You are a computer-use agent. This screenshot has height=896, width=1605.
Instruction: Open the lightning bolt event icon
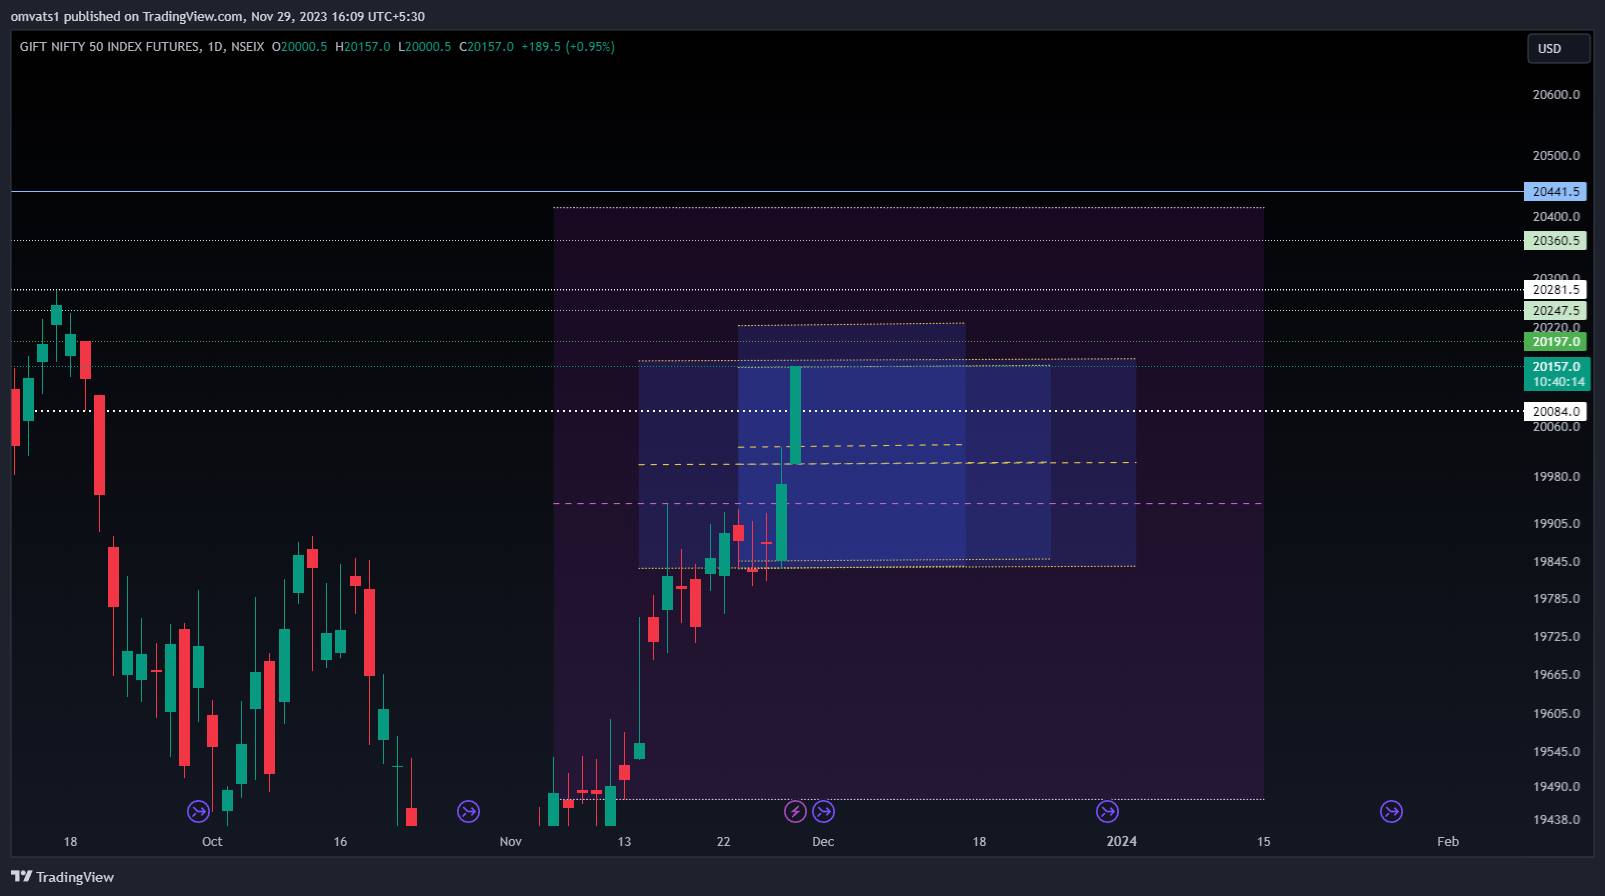pos(795,811)
